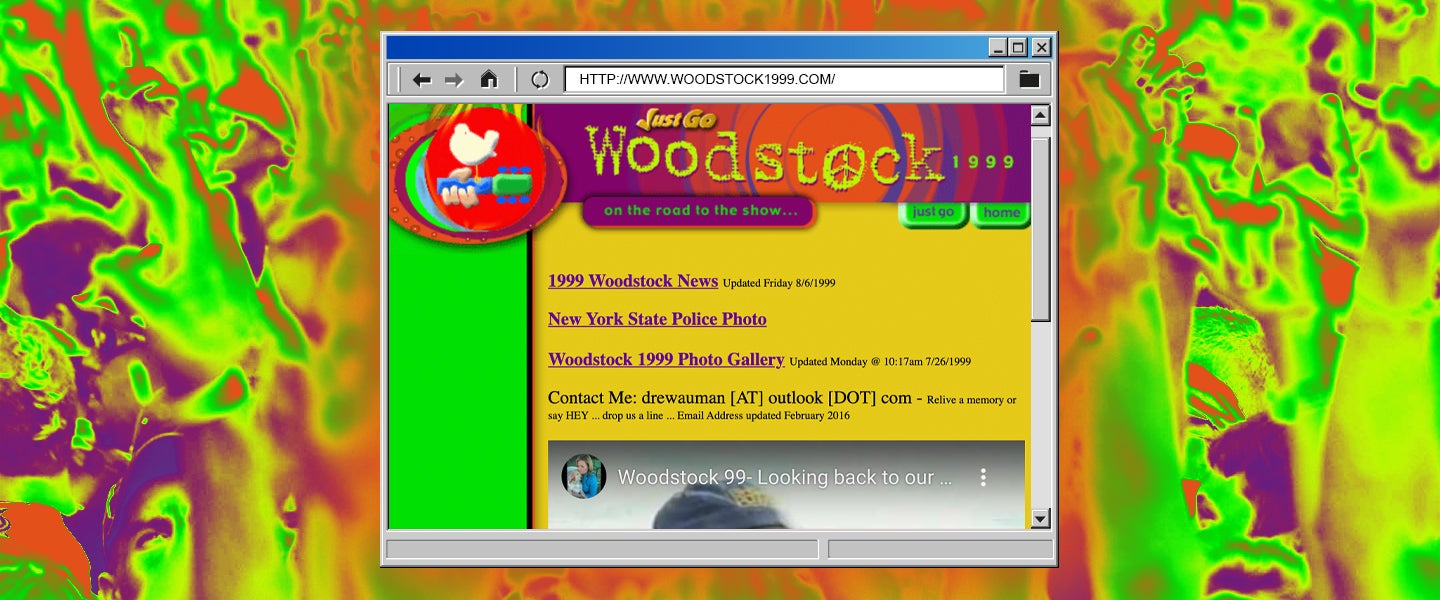1440x600 pixels.
Task: Reload the page with the refresh icon
Action: pyautogui.click(x=540, y=80)
